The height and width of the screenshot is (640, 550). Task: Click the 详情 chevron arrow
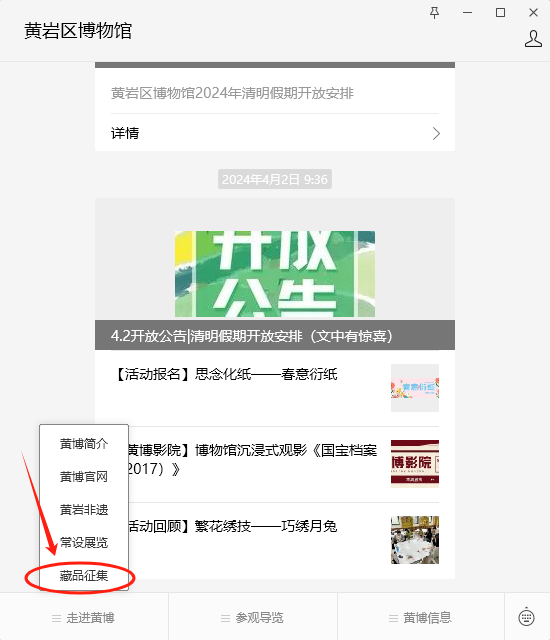(x=436, y=133)
